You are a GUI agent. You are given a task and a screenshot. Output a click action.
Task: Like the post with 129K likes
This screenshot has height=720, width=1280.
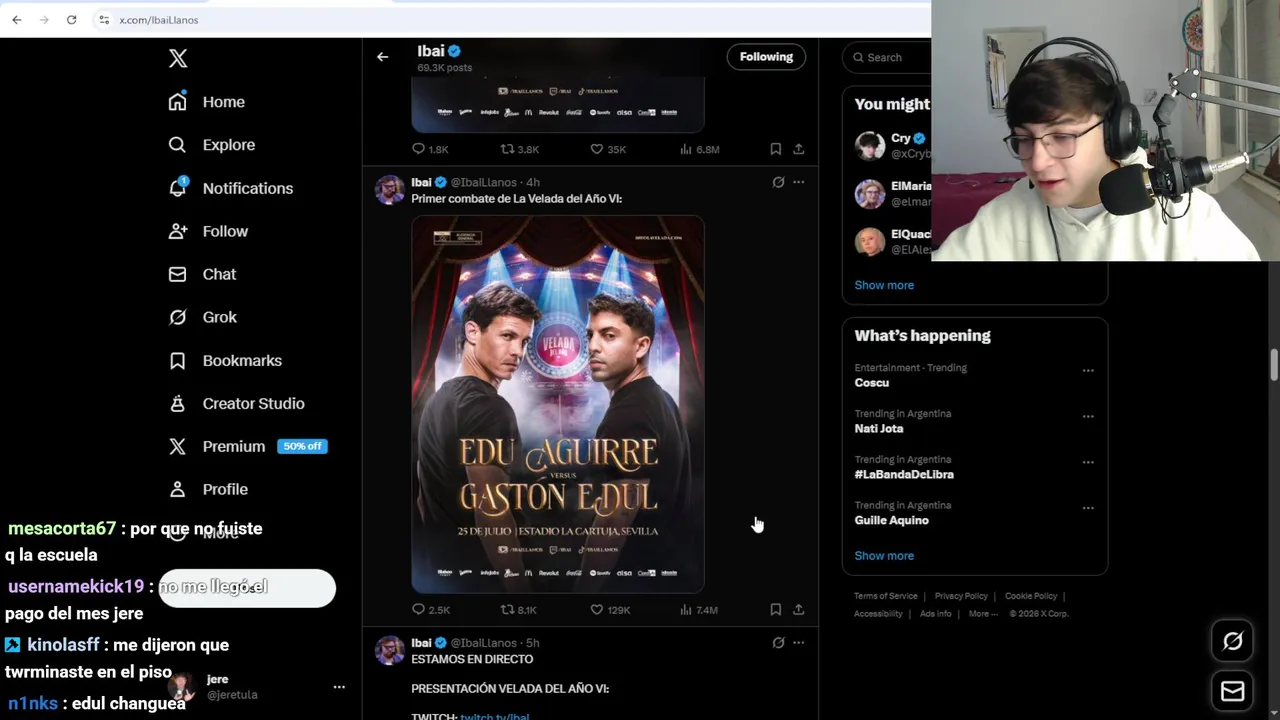(x=609, y=609)
